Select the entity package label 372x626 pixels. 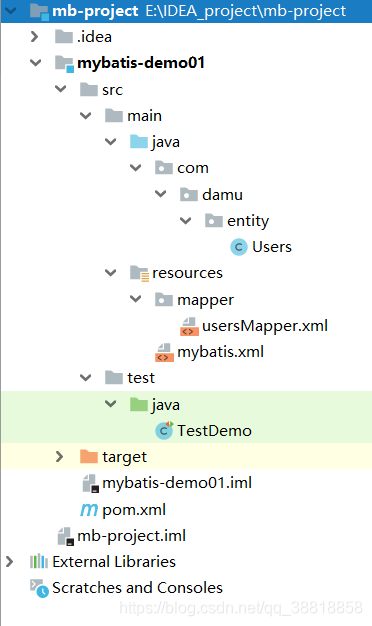[x=248, y=221]
